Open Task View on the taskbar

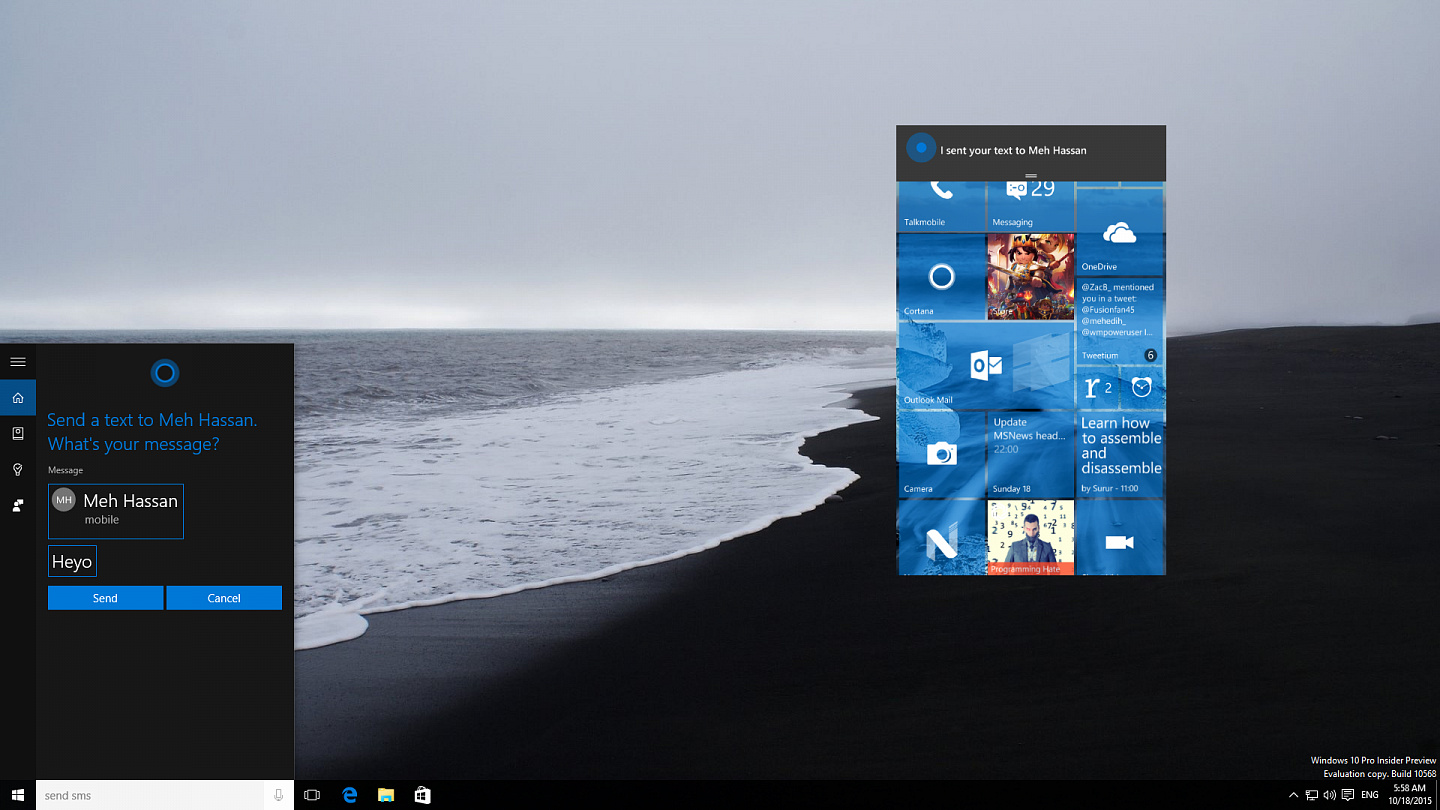312,795
